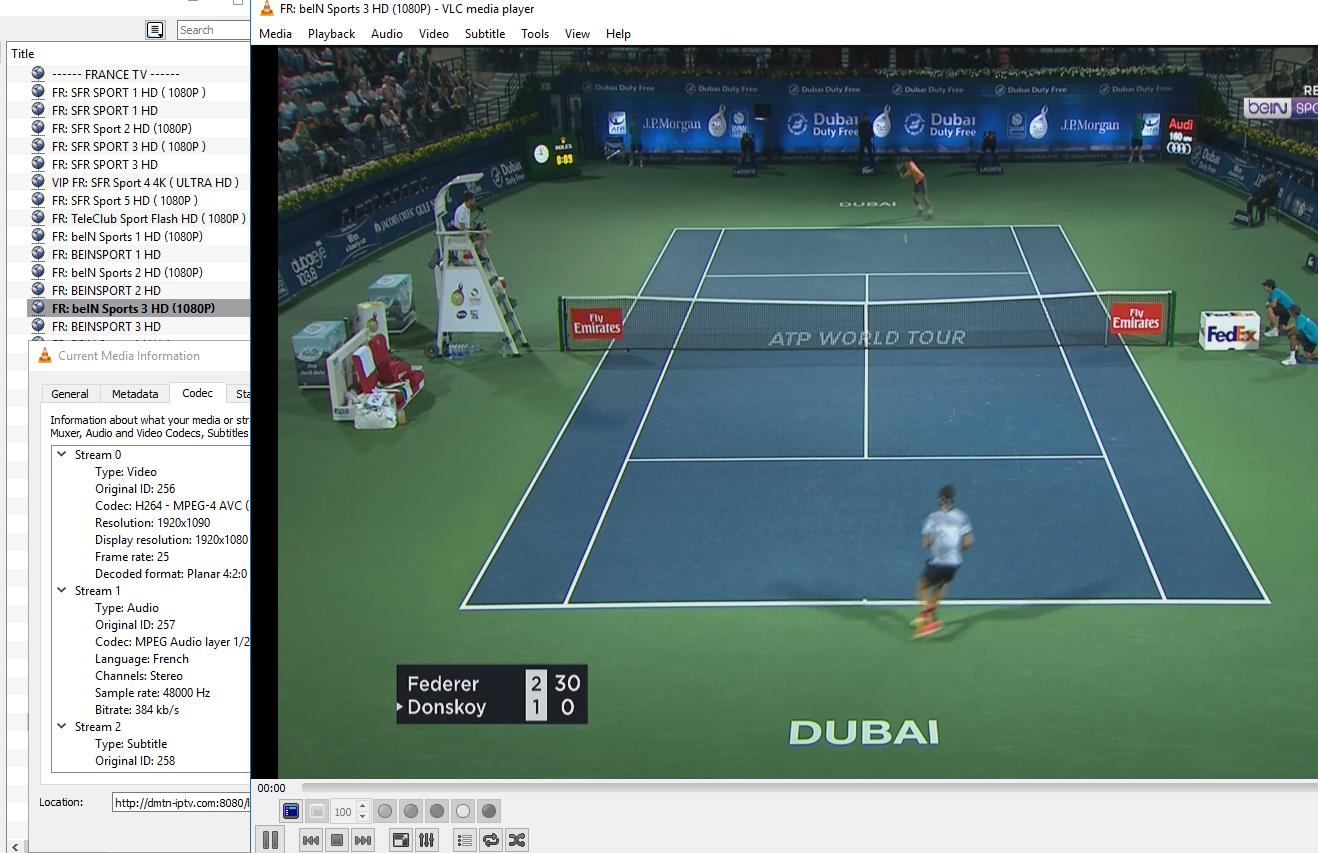Change playlist view mode icon
1318x853 pixels.
[x=155, y=30]
